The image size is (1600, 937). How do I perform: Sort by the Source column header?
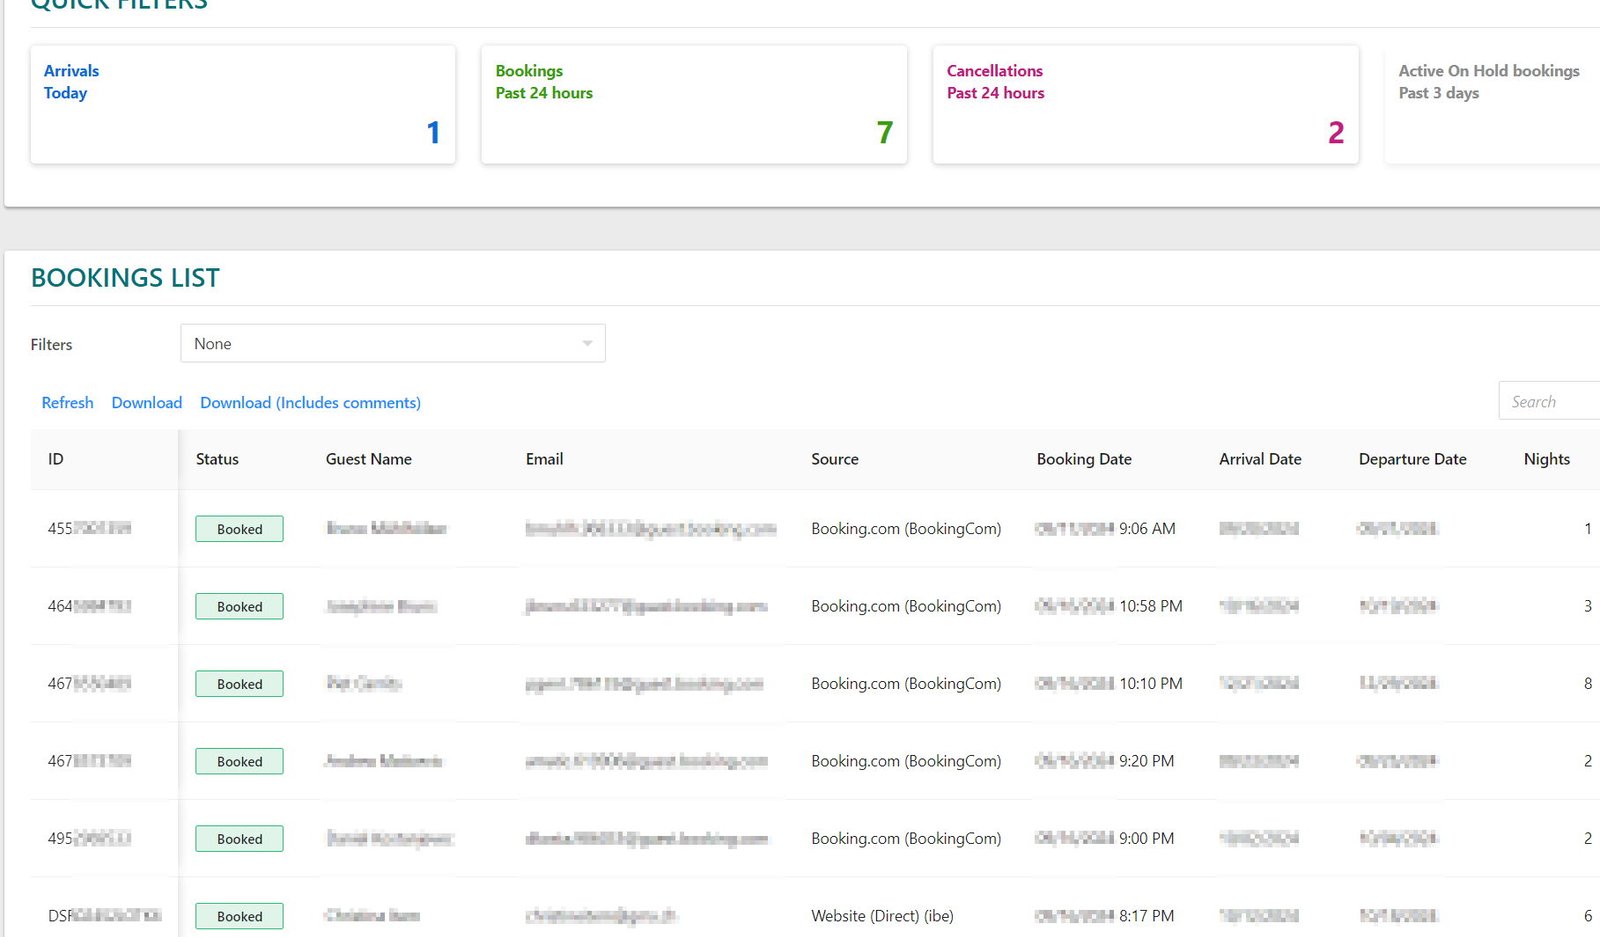coord(835,459)
